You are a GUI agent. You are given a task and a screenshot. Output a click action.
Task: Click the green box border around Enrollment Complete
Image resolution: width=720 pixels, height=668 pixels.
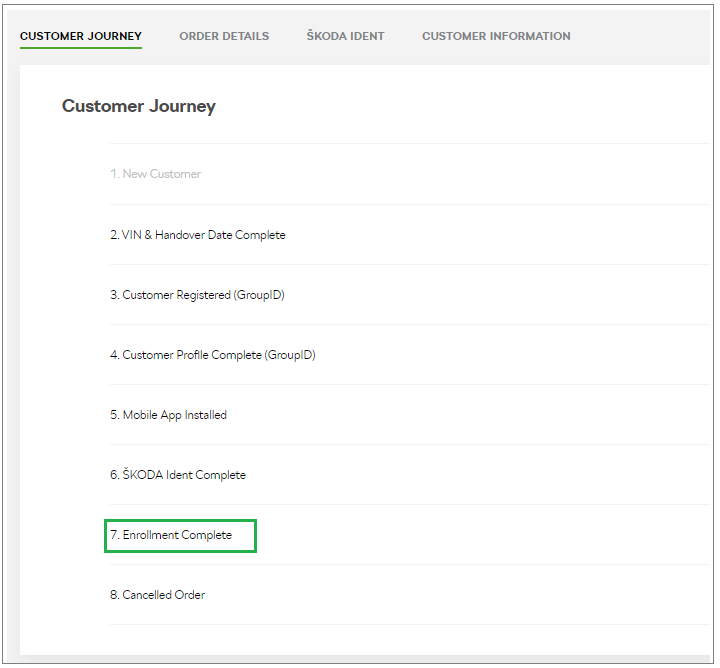point(180,521)
